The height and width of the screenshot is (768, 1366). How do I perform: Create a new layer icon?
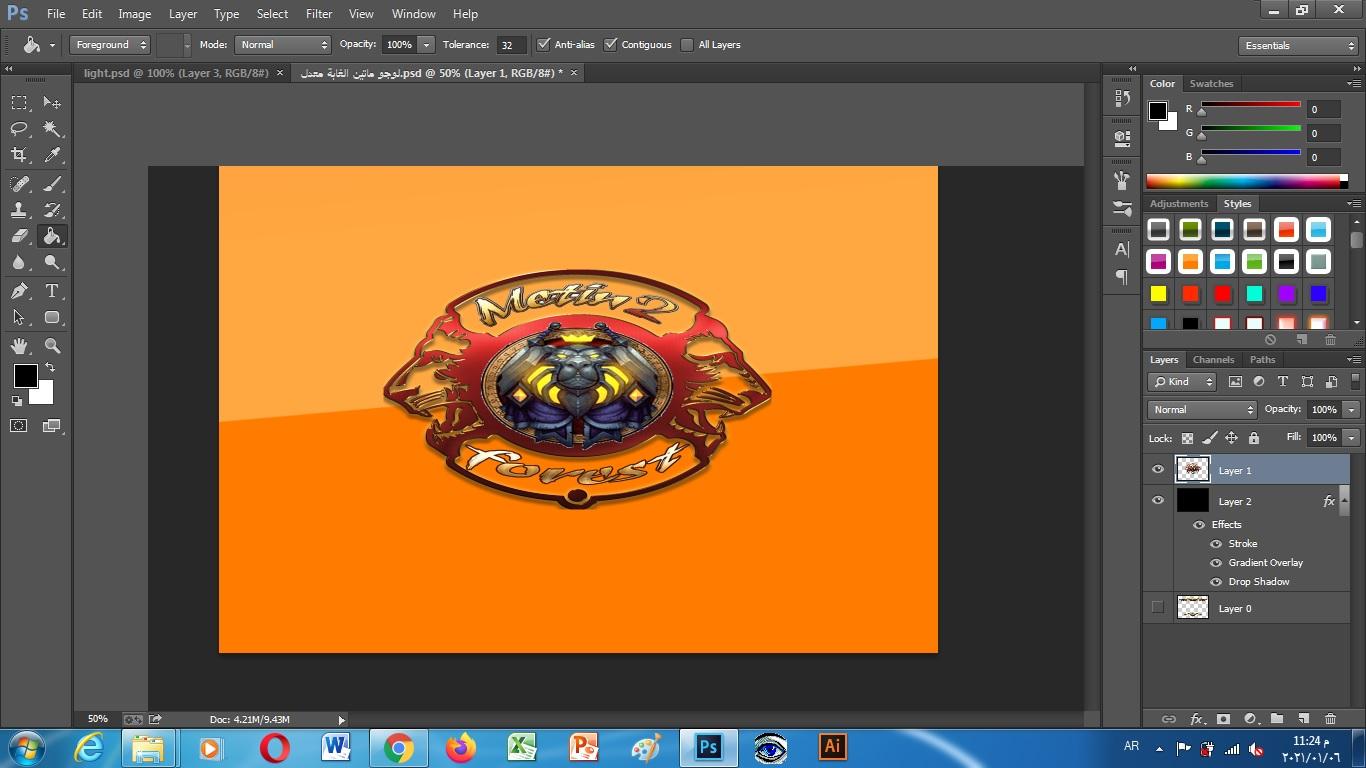click(x=1303, y=719)
